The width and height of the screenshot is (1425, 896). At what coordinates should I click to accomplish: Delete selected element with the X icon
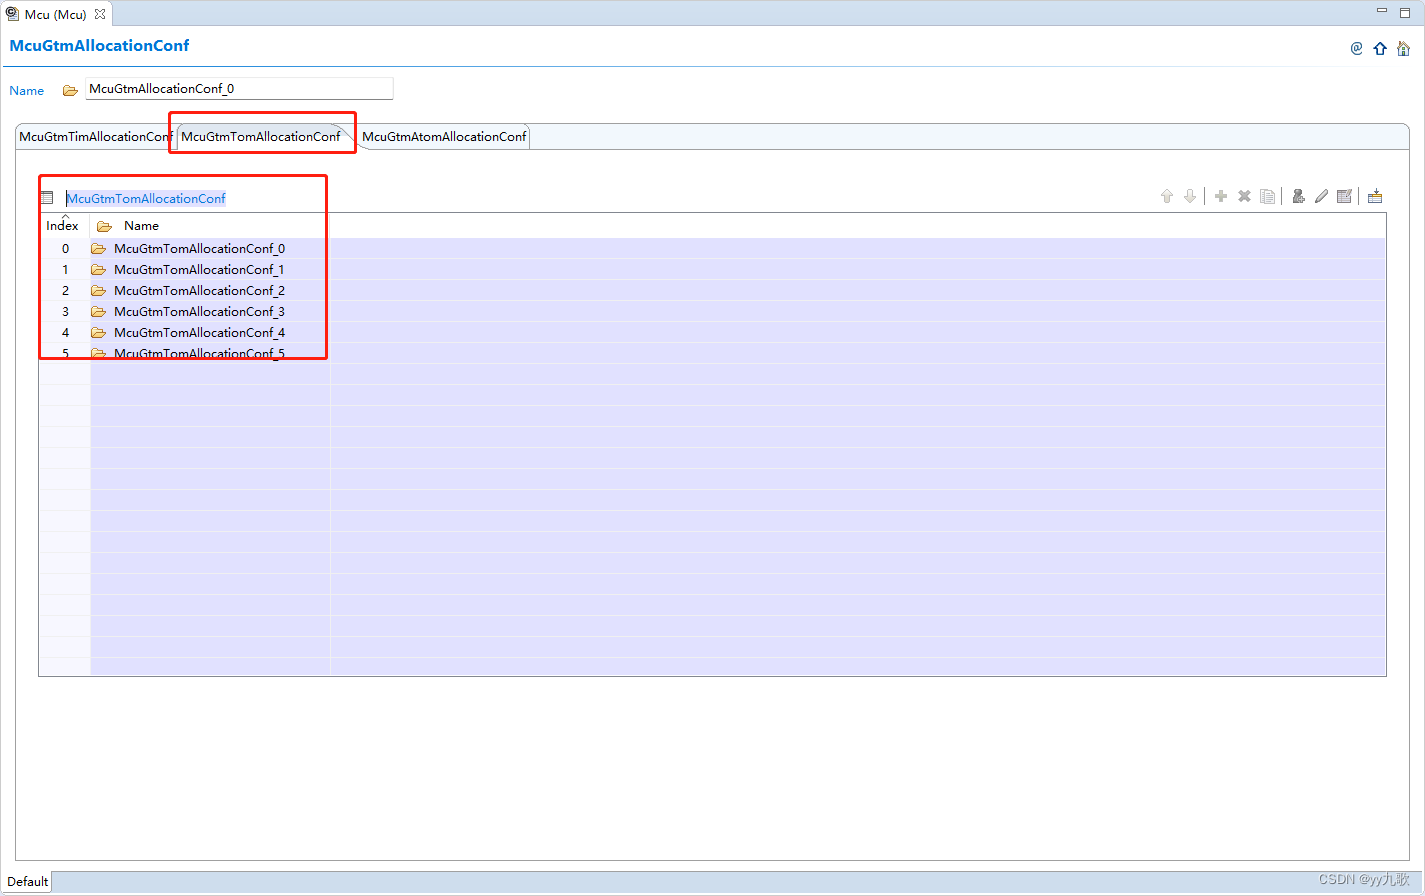click(x=1245, y=196)
